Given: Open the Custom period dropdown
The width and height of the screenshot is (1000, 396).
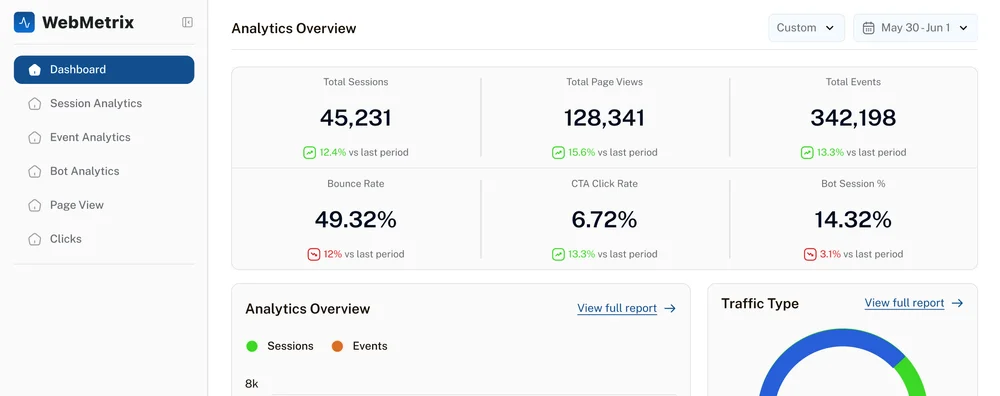Looking at the screenshot, I should (806, 28).
